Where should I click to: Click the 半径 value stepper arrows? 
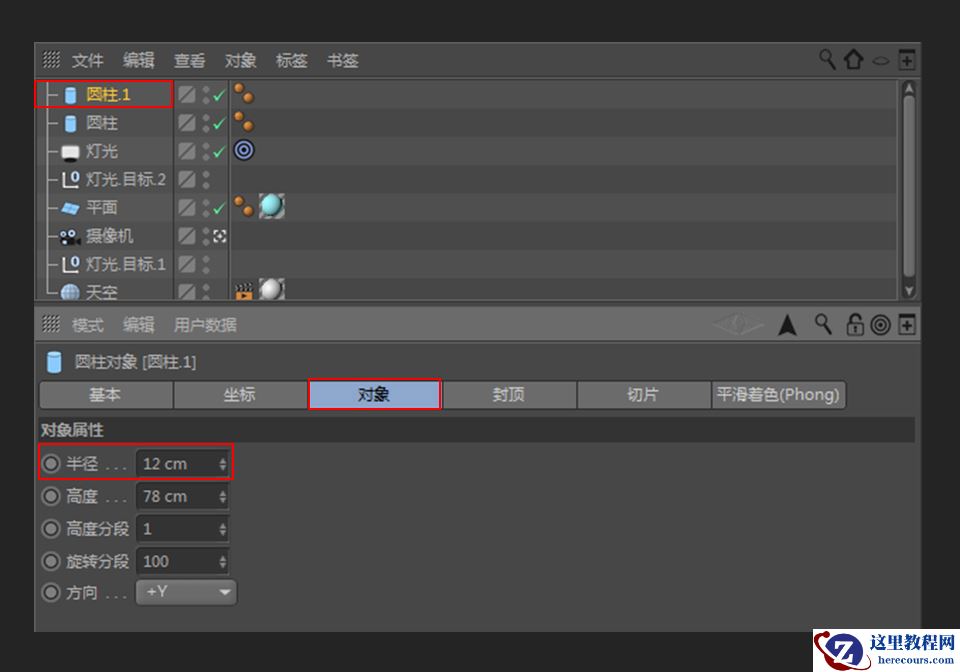tap(224, 463)
